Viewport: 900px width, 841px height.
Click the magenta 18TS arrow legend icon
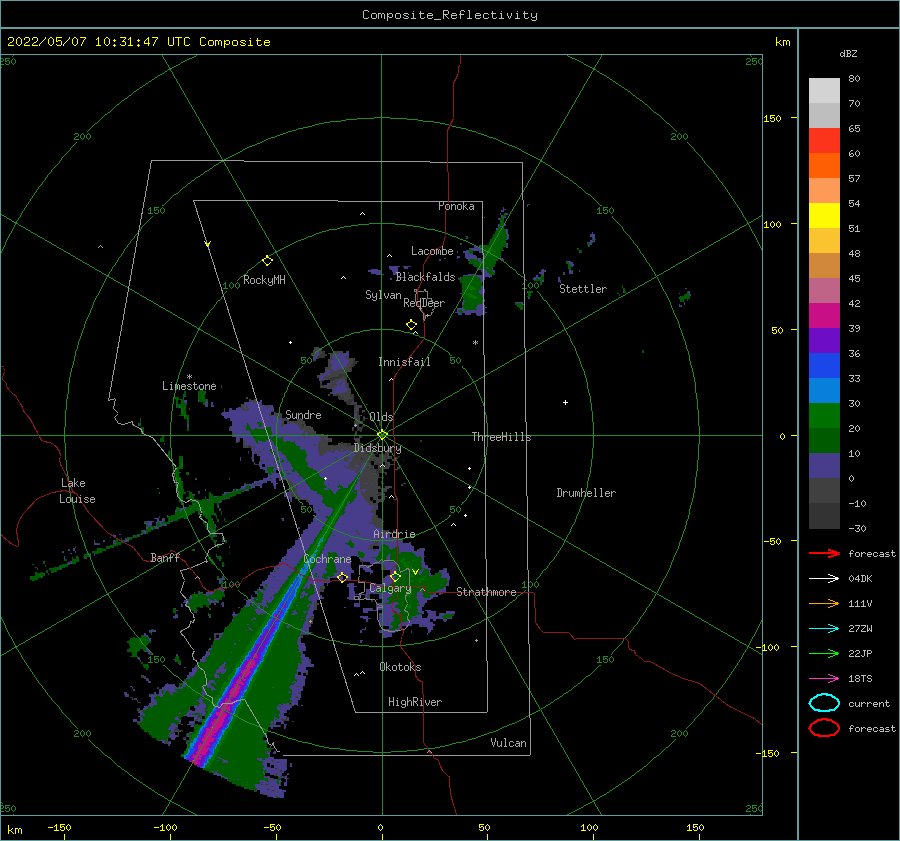point(824,679)
